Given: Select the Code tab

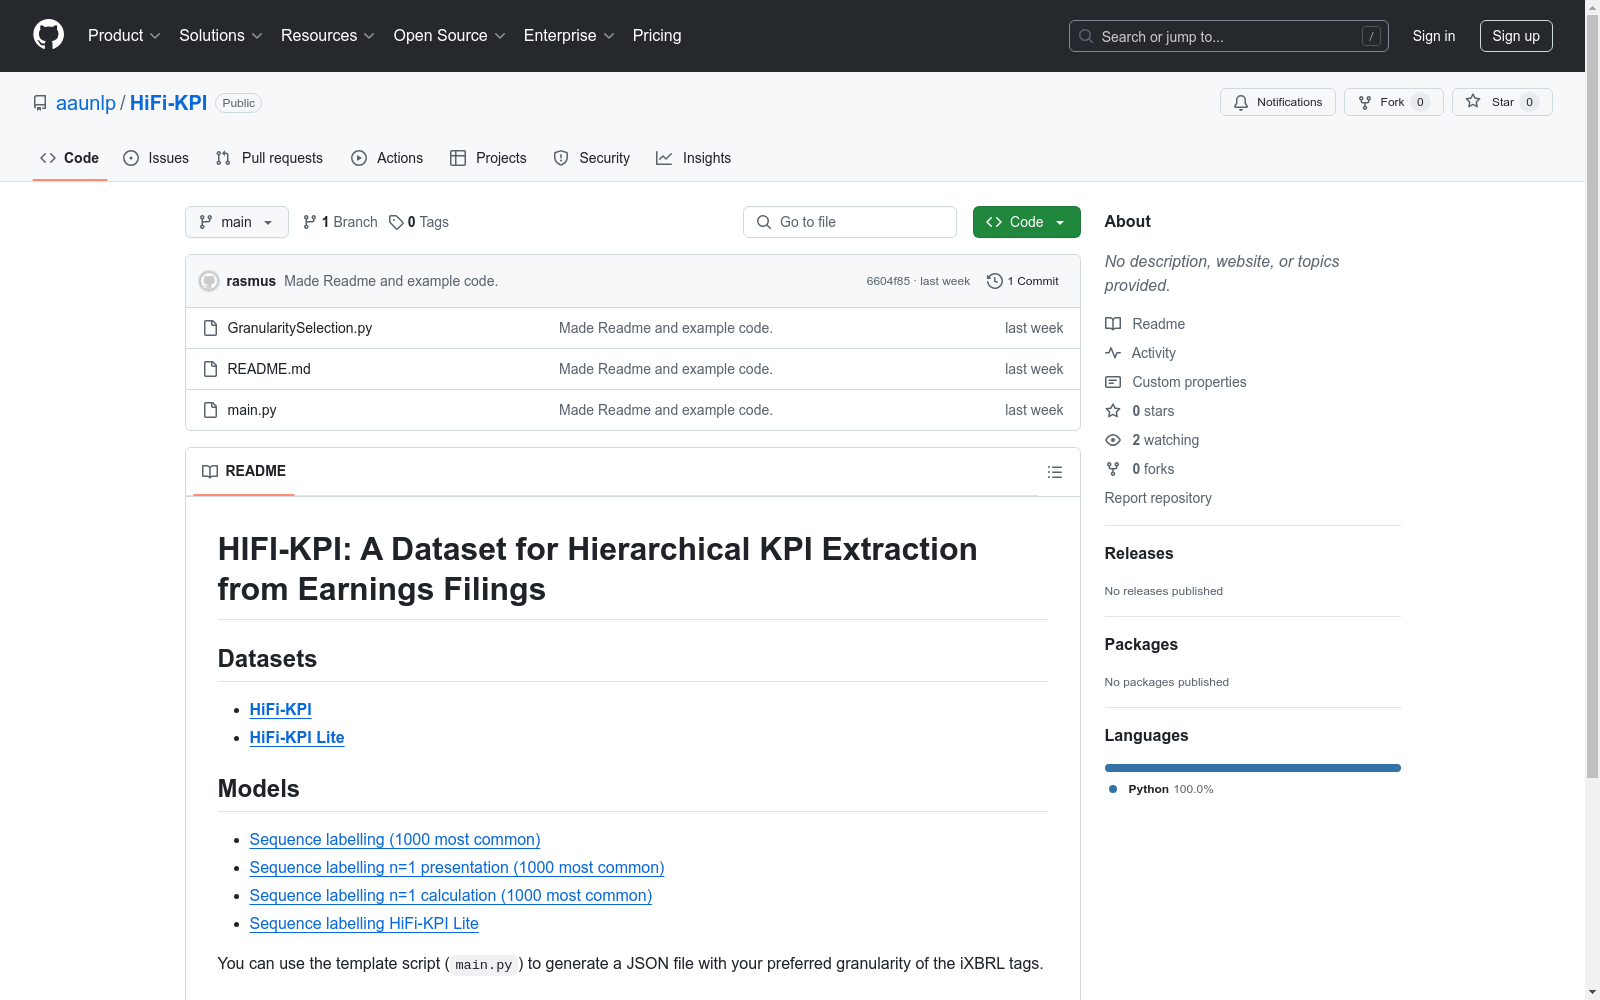Looking at the screenshot, I should 70,158.
